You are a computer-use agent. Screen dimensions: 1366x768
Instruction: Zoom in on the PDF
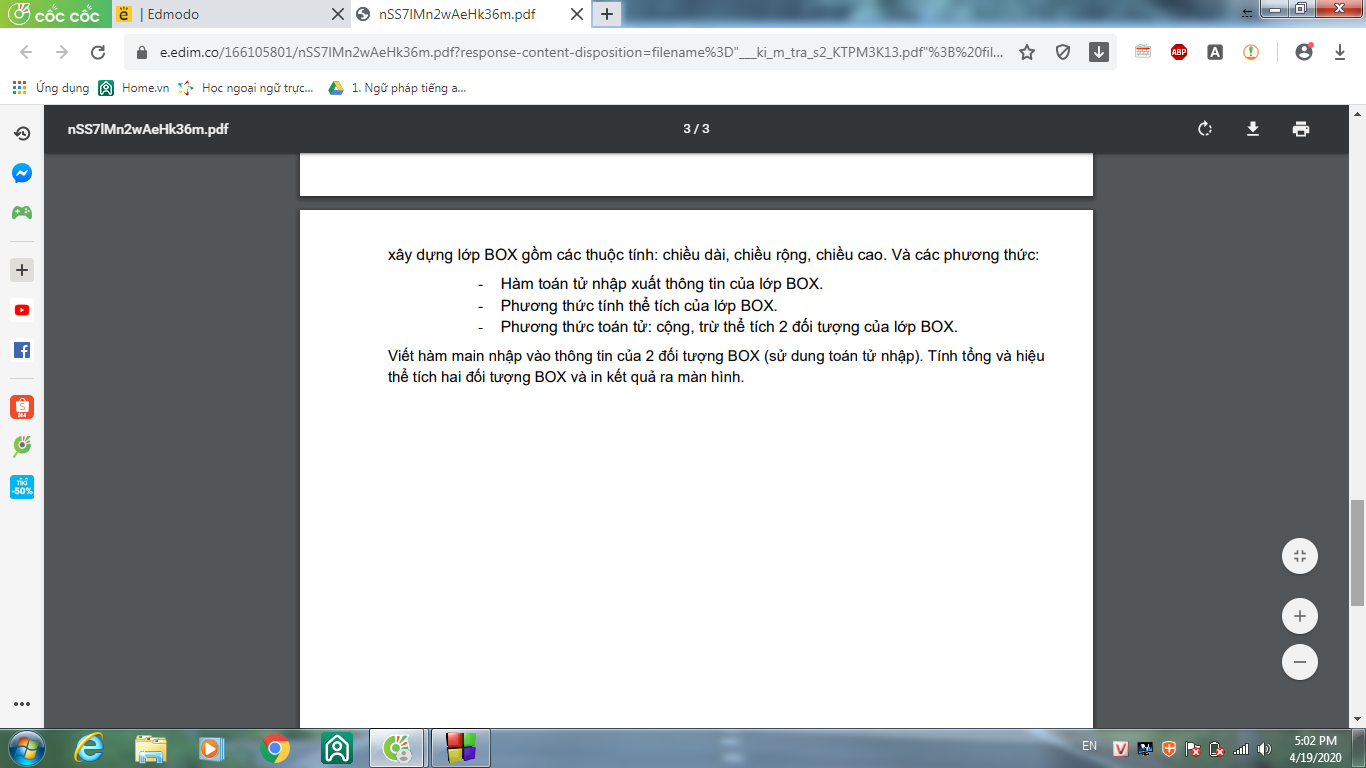pos(1299,616)
